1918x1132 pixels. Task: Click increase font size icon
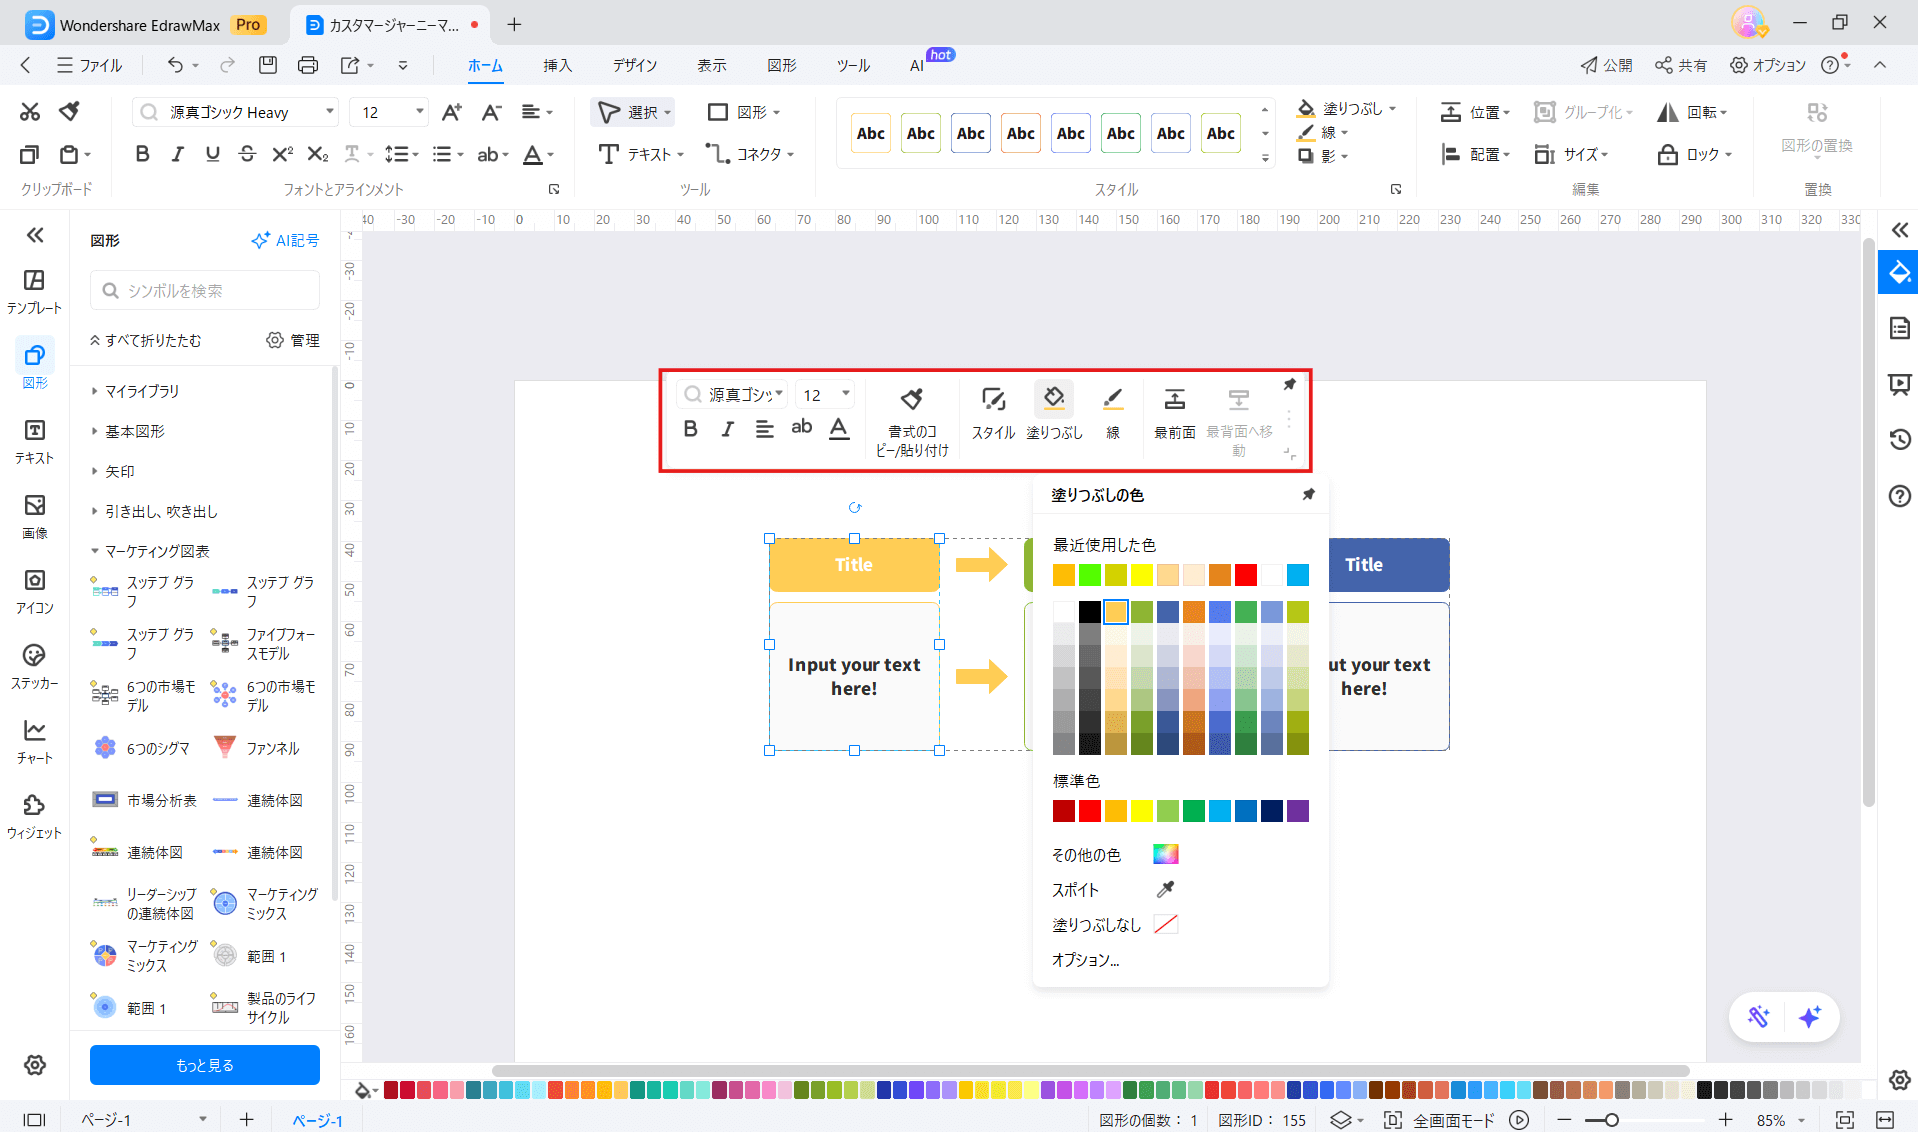(452, 112)
